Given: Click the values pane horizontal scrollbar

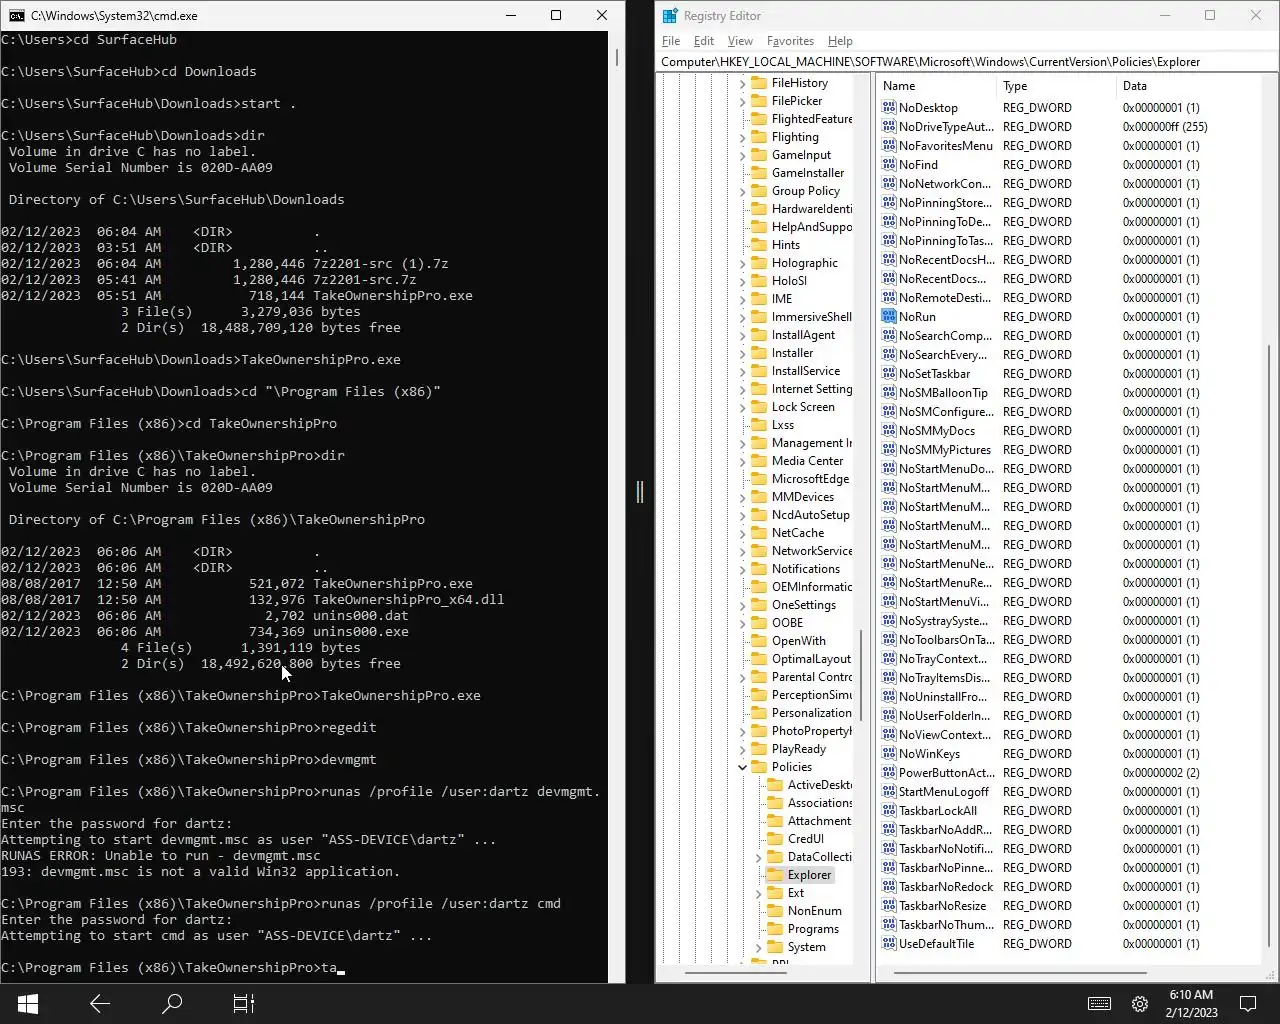Looking at the screenshot, I should pyautogui.click(x=1020, y=972).
